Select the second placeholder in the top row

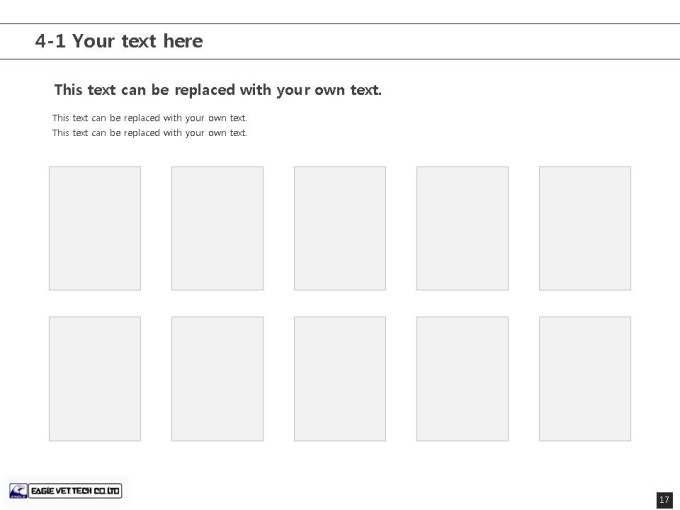[217, 228]
